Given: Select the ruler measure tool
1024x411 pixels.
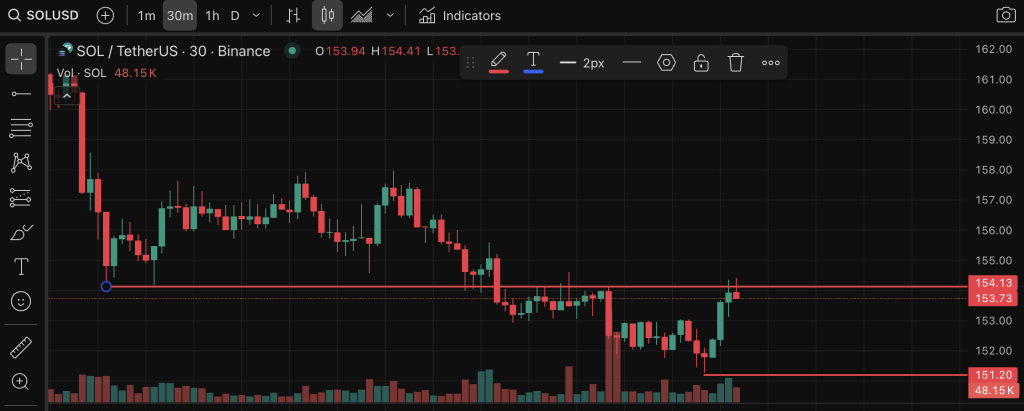Looking at the screenshot, I should 21,347.
